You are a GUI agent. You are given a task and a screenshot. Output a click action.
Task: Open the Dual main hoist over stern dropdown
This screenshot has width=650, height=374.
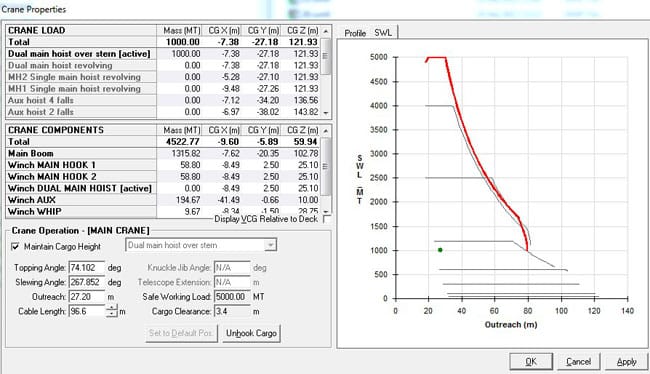click(201, 245)
